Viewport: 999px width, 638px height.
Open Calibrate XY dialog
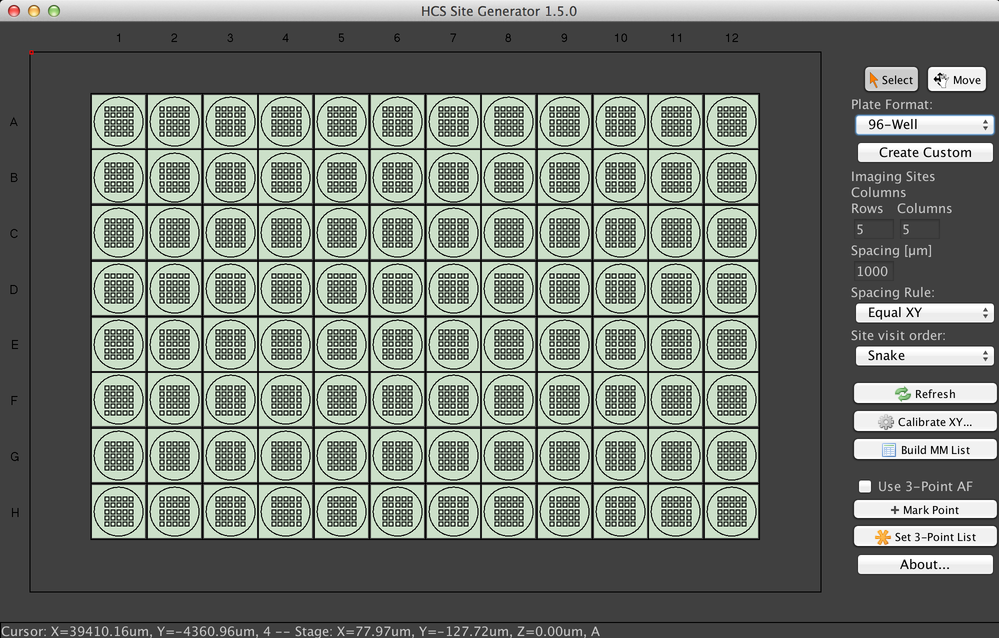coord(925,422)
